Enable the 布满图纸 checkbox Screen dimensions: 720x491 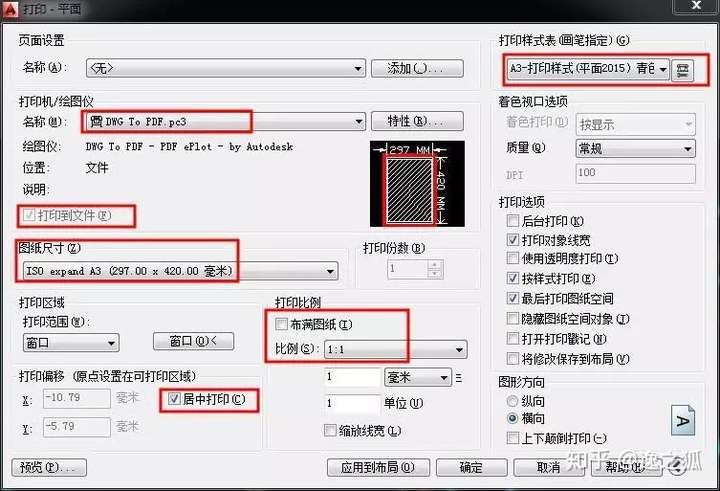(281, 324)
